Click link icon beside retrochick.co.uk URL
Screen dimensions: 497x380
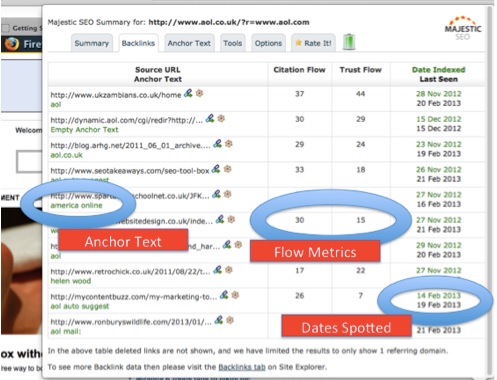point(217,270)
